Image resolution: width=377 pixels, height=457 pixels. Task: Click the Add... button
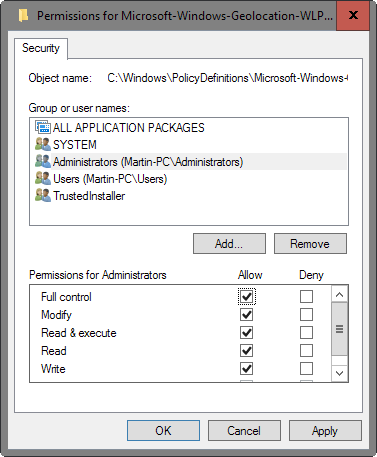pyautogui.click(x=229, y=244)
